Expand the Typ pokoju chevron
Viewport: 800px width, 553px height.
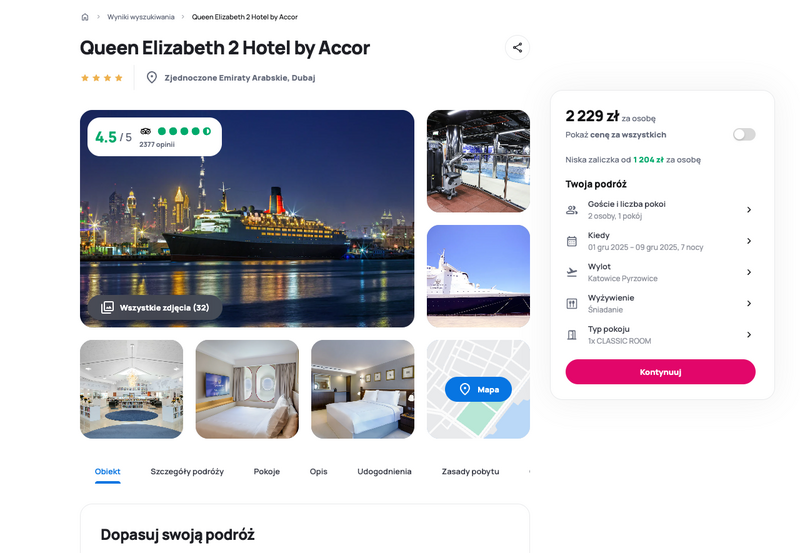tap(749, 335)
